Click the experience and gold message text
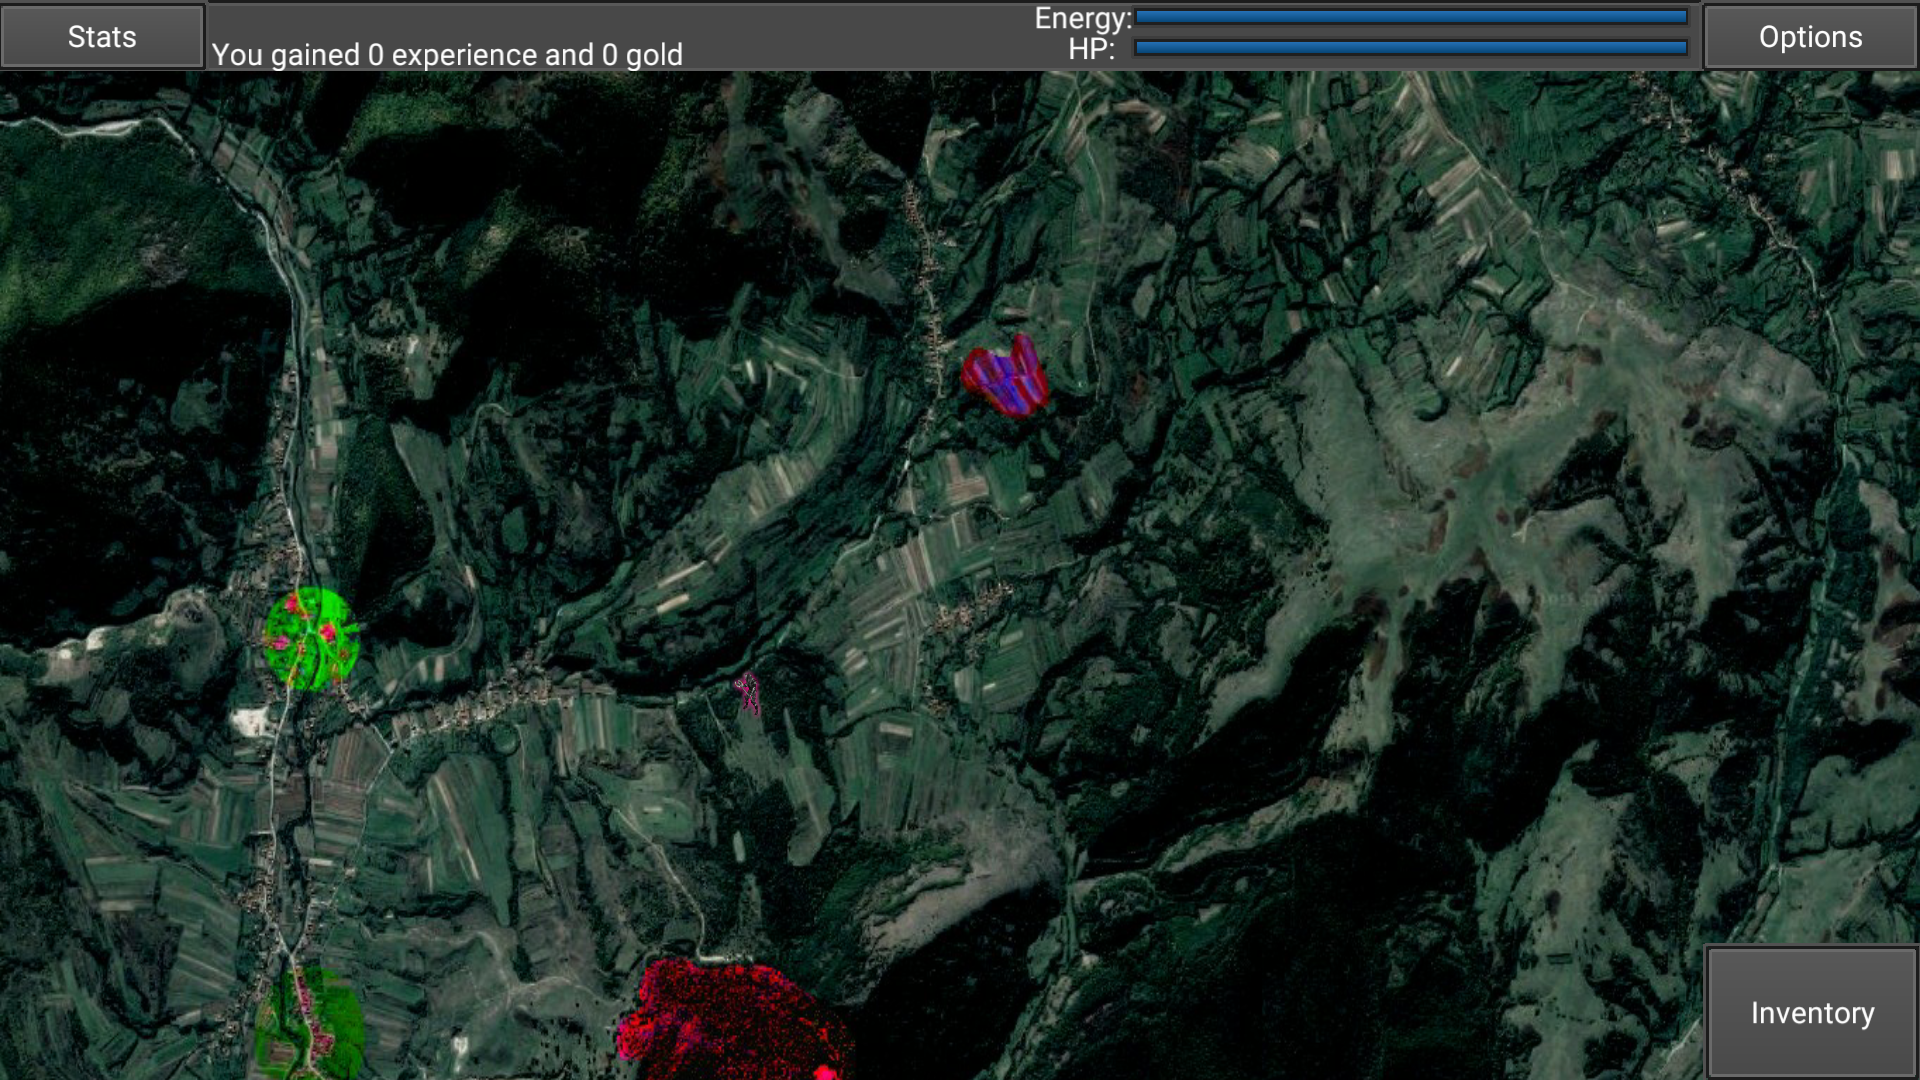Viewport: 1920px width, 1080px height. pos(447,55)
